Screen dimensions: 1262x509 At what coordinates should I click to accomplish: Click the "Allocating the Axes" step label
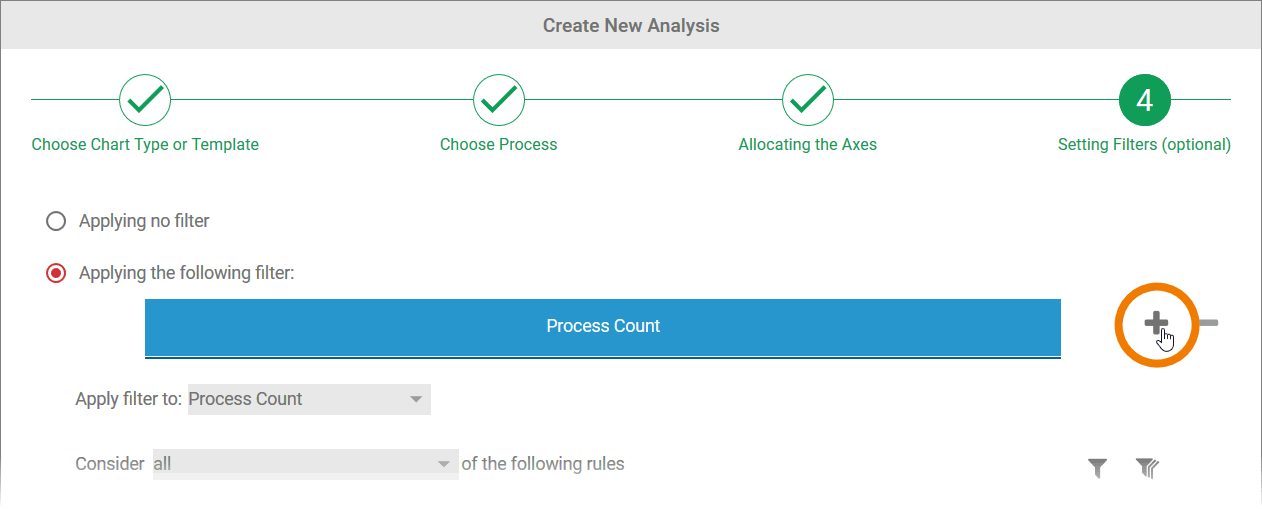807,144
